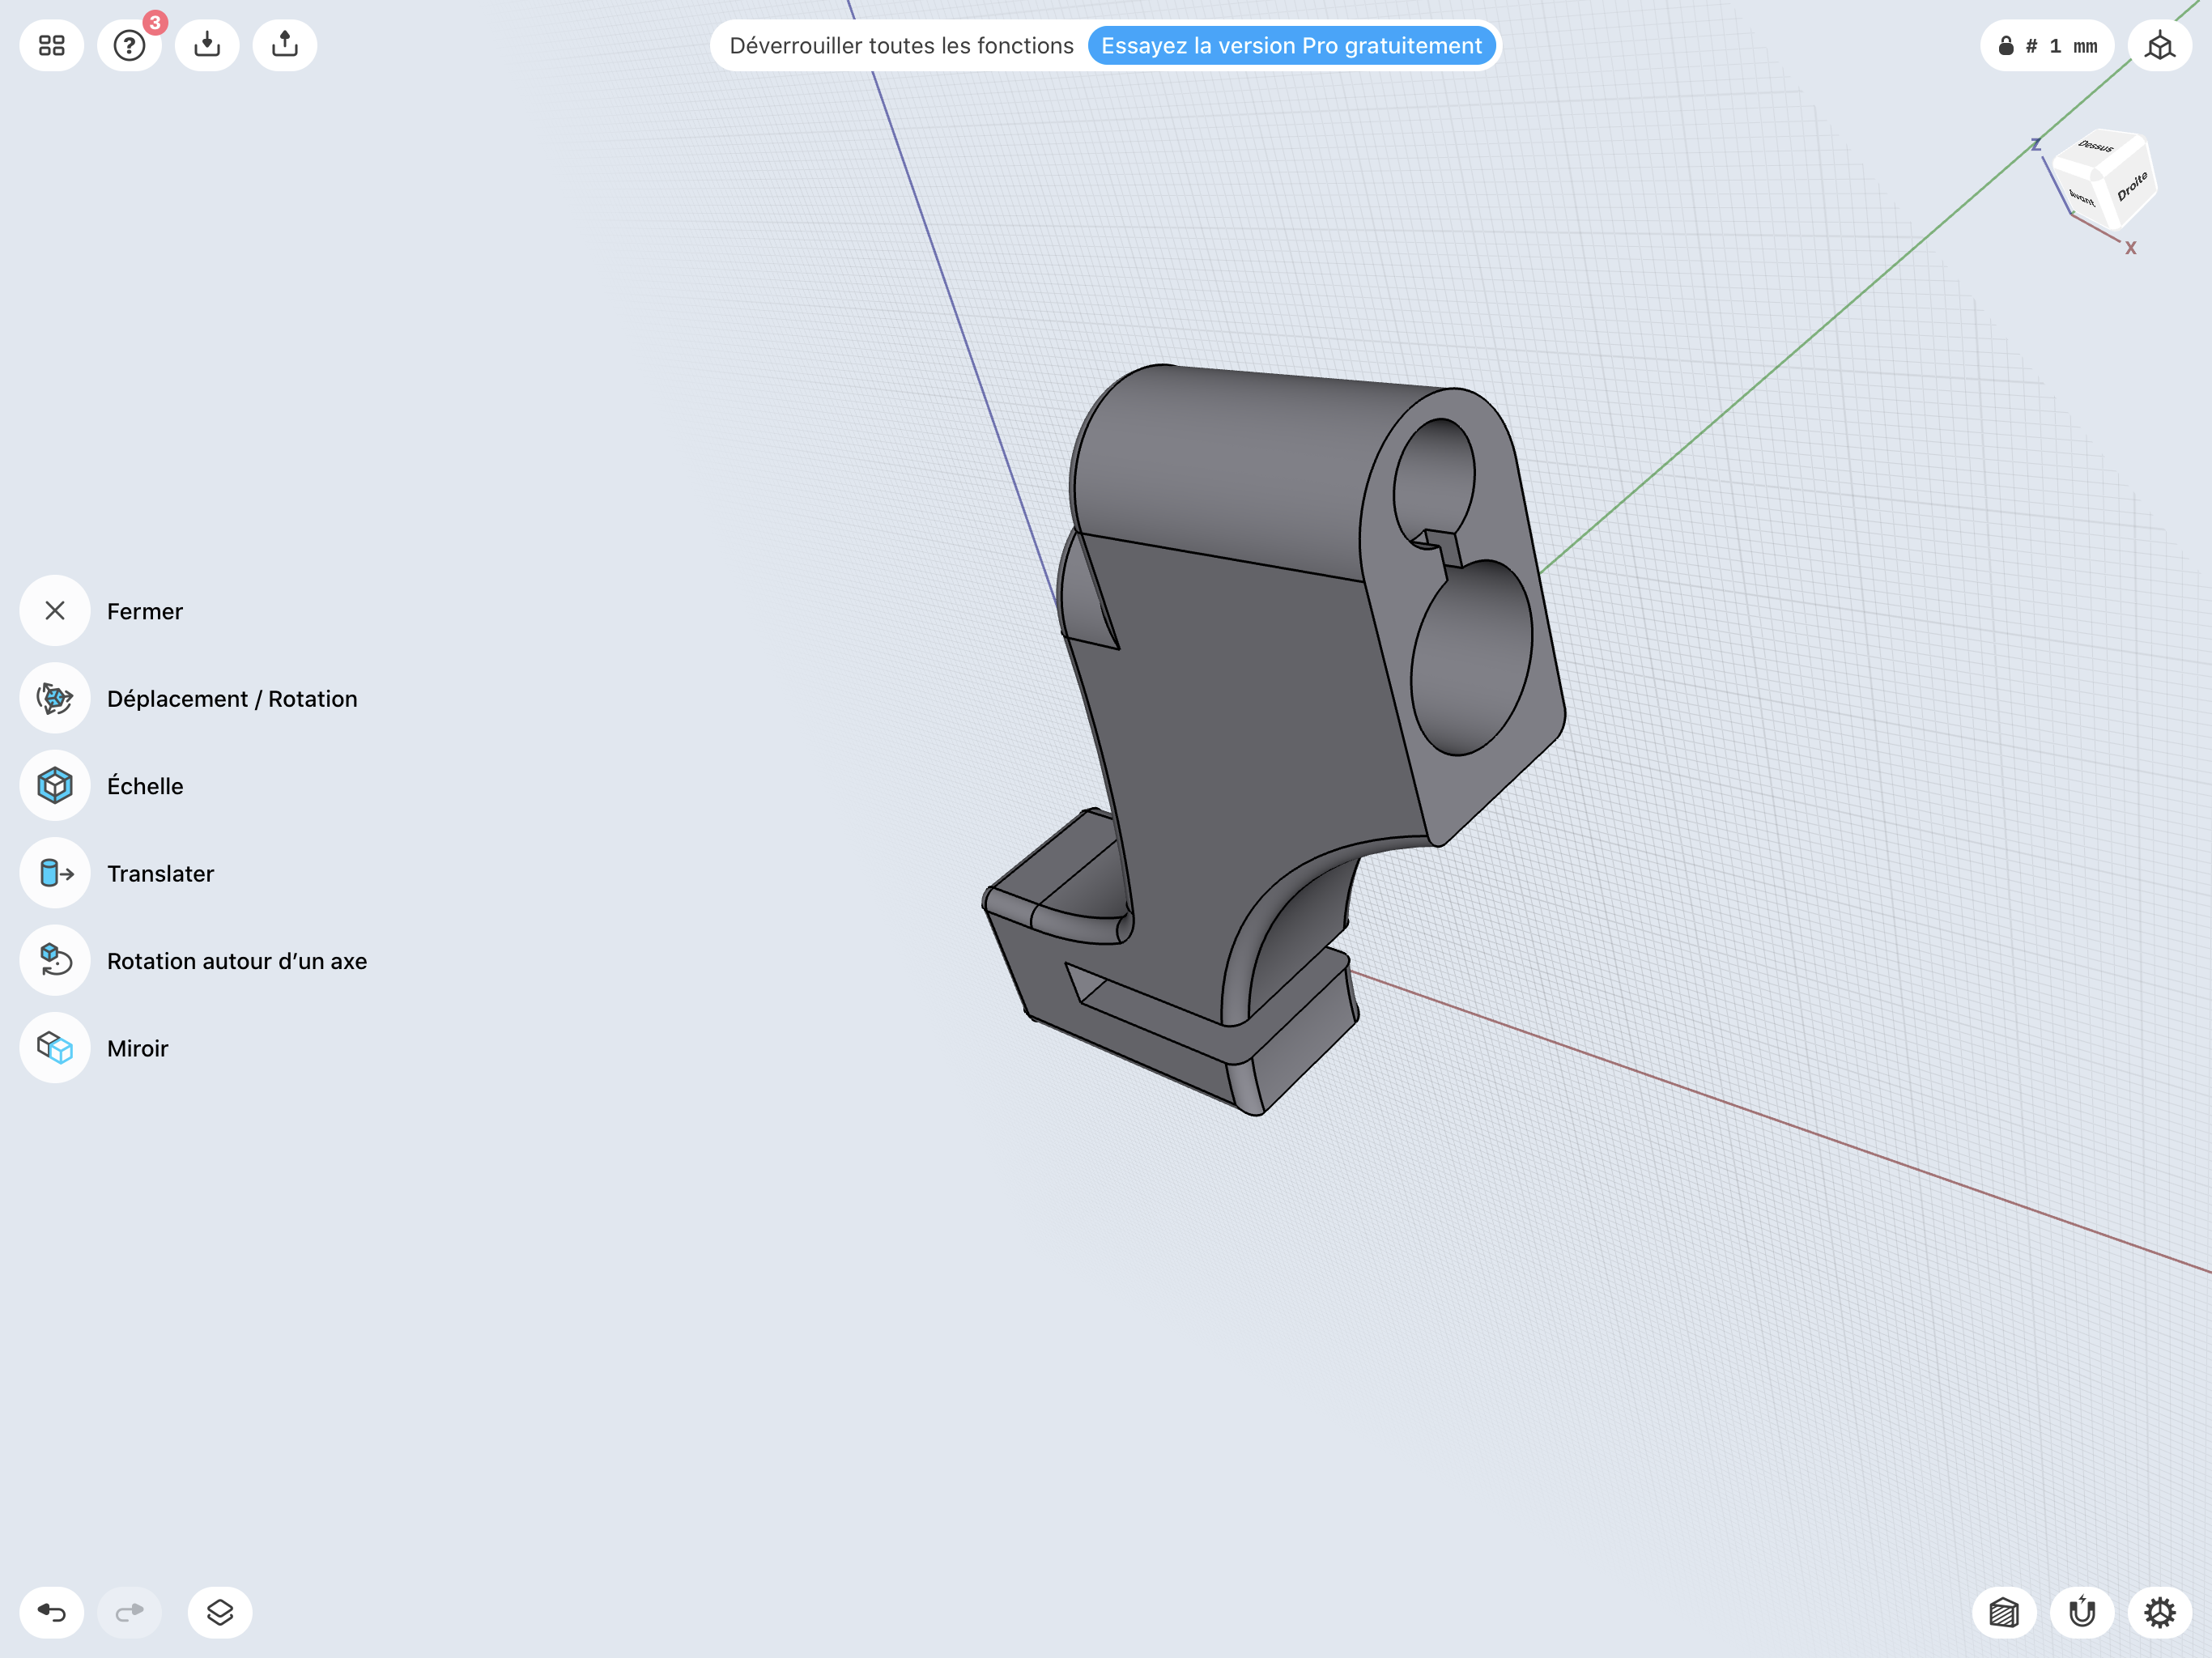Image resolution: width=2212 pixels, height=1658 pixels.
Task: Open the items layers panel icon
Action: point(220,1612)
